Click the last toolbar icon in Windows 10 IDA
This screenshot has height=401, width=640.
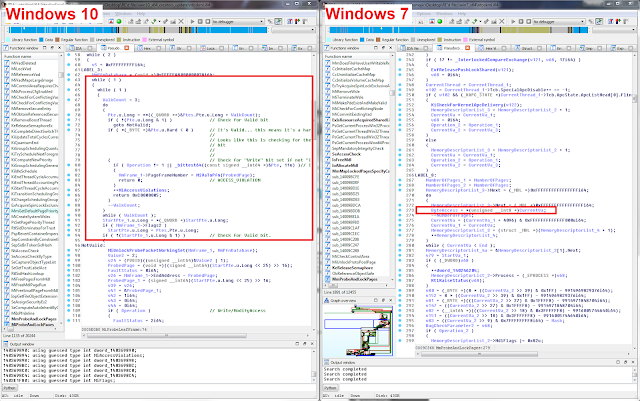click(x=305, y=21)
